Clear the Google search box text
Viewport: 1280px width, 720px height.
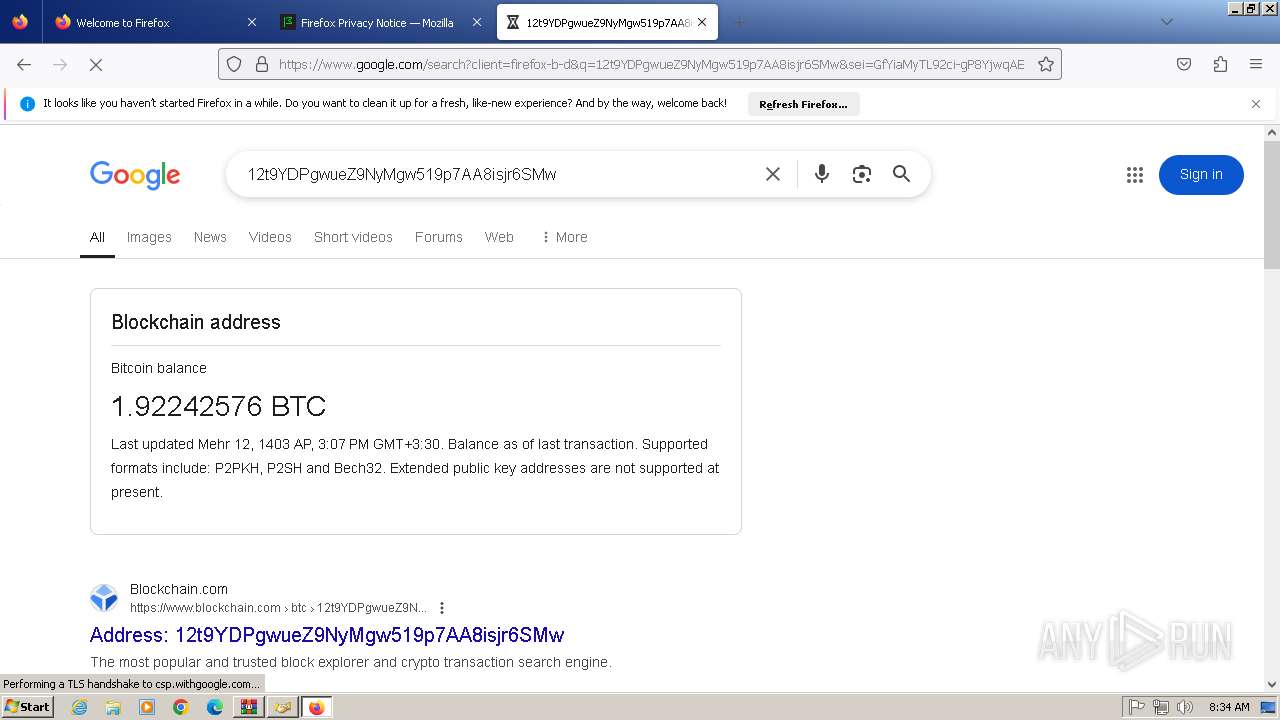tap(773, 174)
